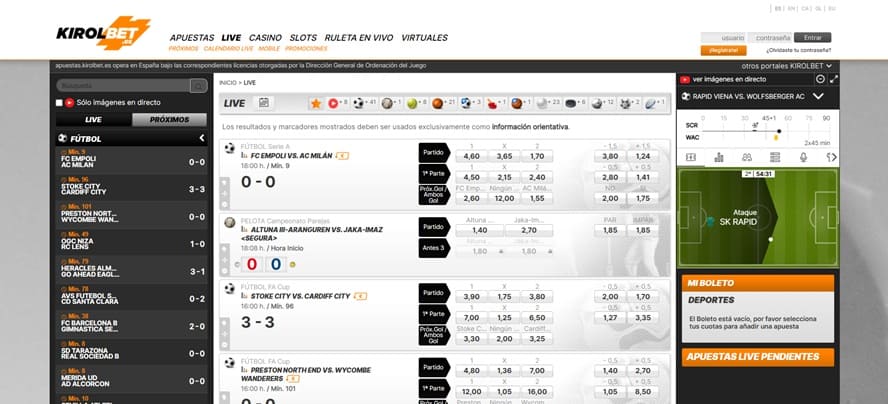Open Heracles Almelo match in sidebar
The image size is (888, 404).
[131, 269]
